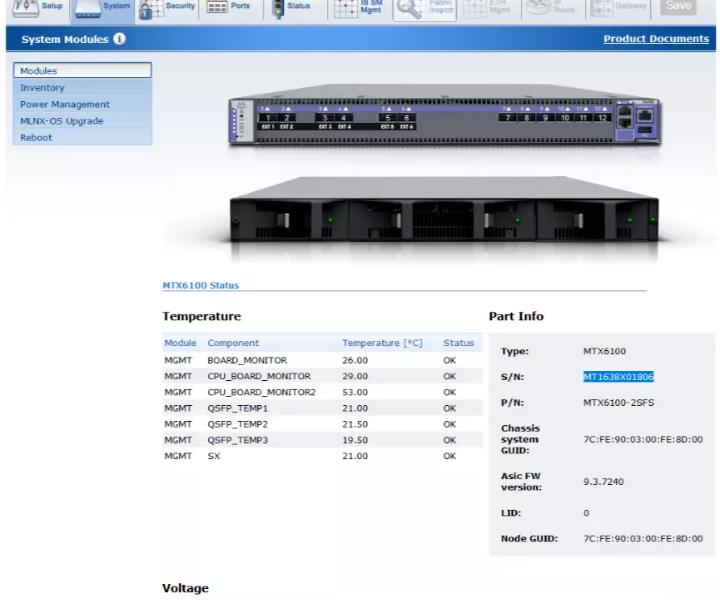Image resolution: width=720 pixels, height=600 pixels.
Task: Open the Gateway icon
Action: pos(601,8)
